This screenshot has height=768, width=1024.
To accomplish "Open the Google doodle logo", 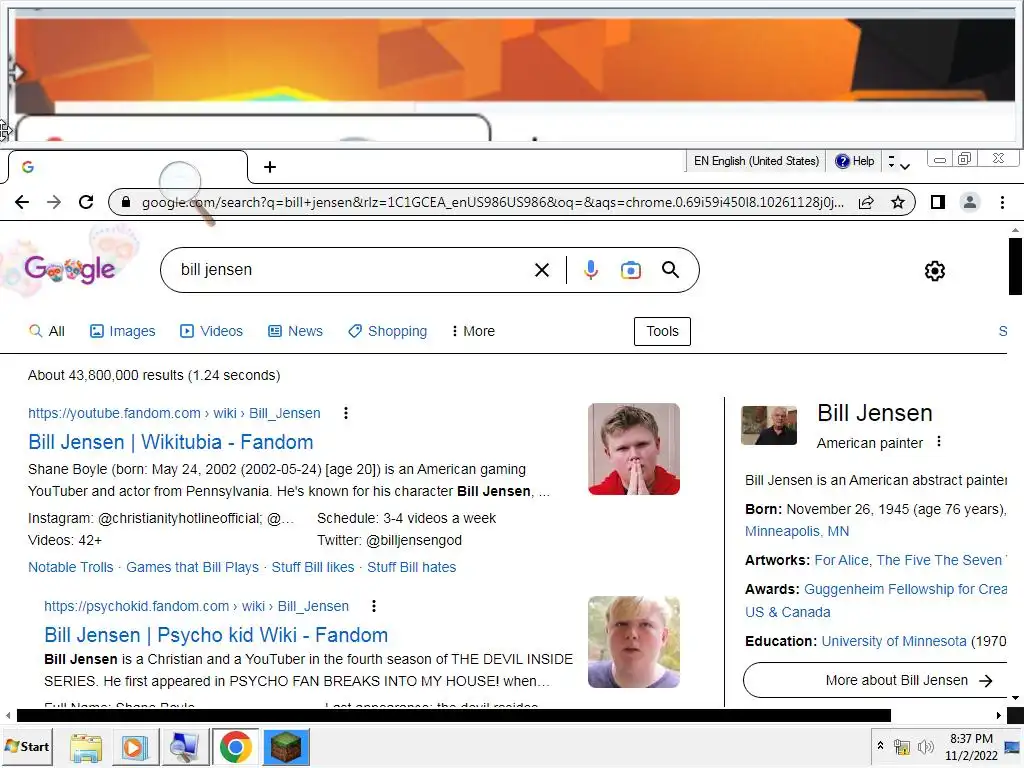I will coord(69,269).
